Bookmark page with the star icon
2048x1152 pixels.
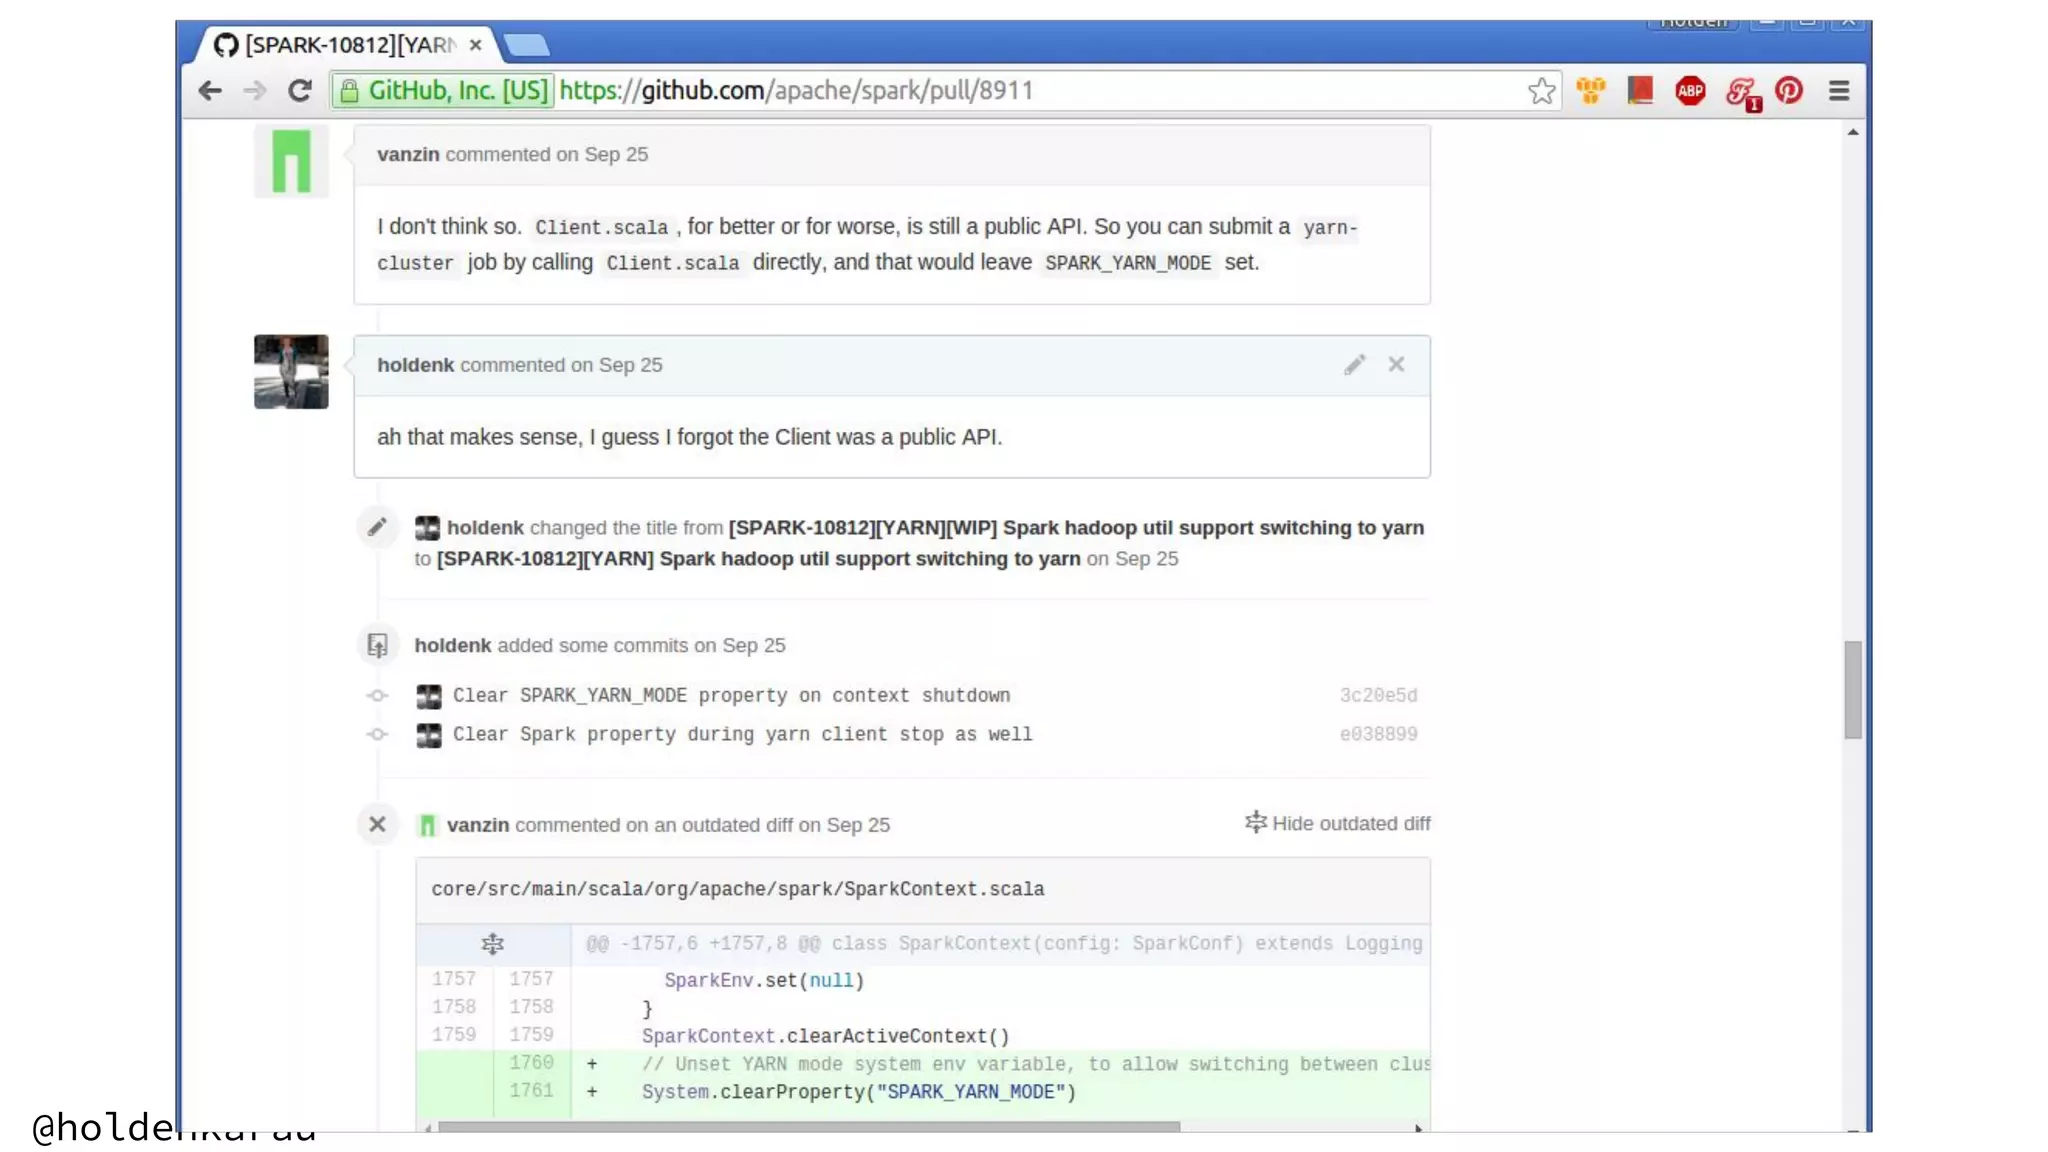[1541, 91]
